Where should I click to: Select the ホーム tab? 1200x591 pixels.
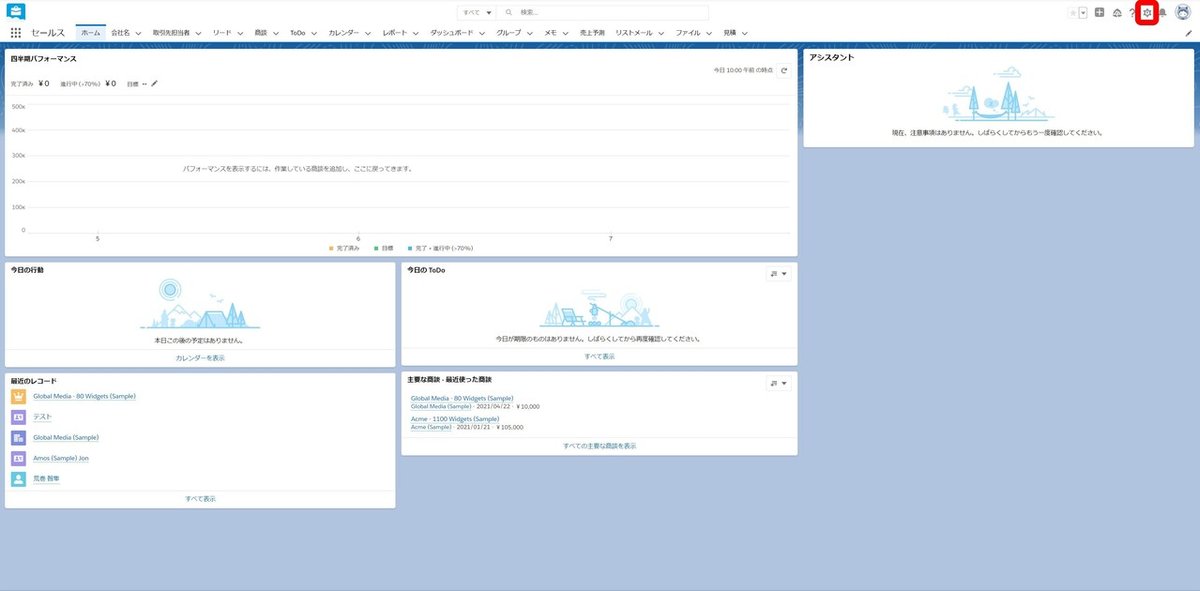point(90,33)
